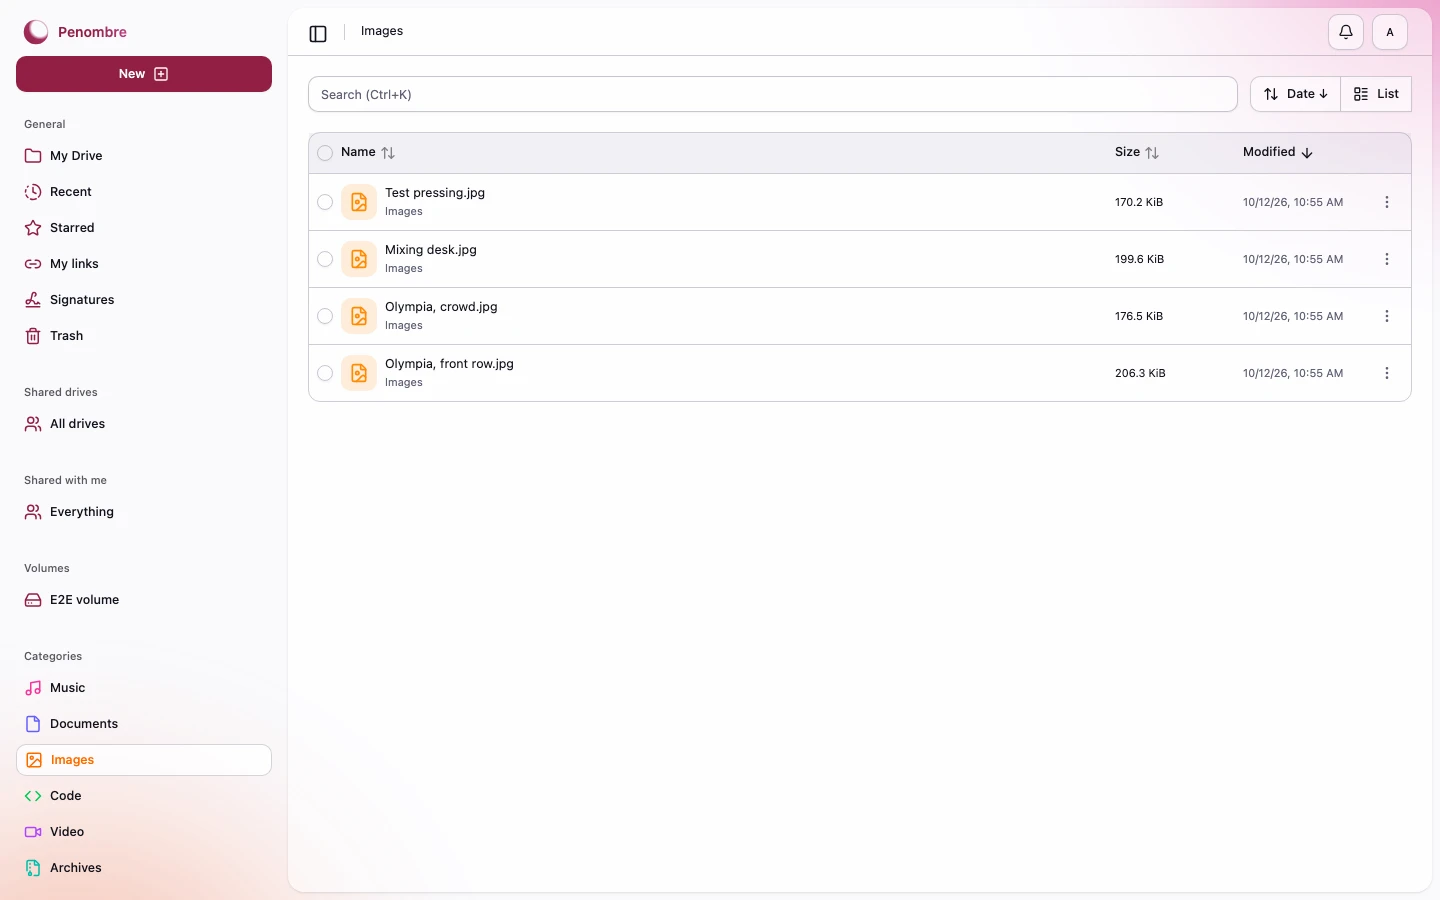Open the more options menu for Mixing desk.jpg
The height and width of the screenshot is (900, 1440).
(x=1387, y=259)
